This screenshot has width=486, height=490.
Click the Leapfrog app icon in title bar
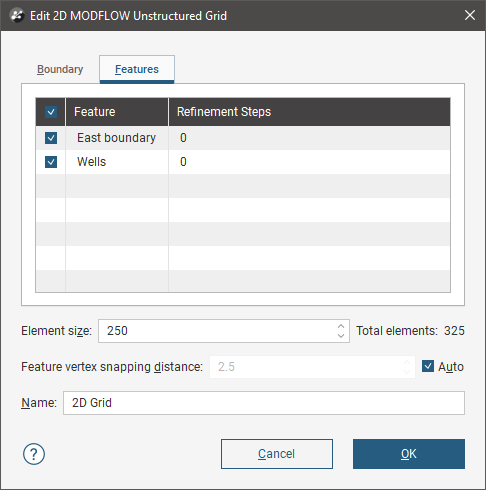click(17, 15)
